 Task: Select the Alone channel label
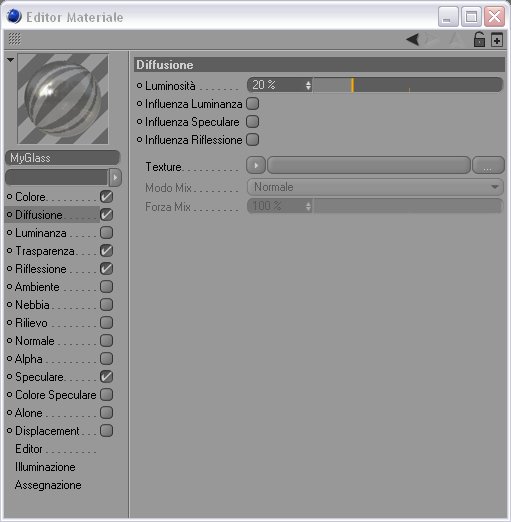point(29,413)
